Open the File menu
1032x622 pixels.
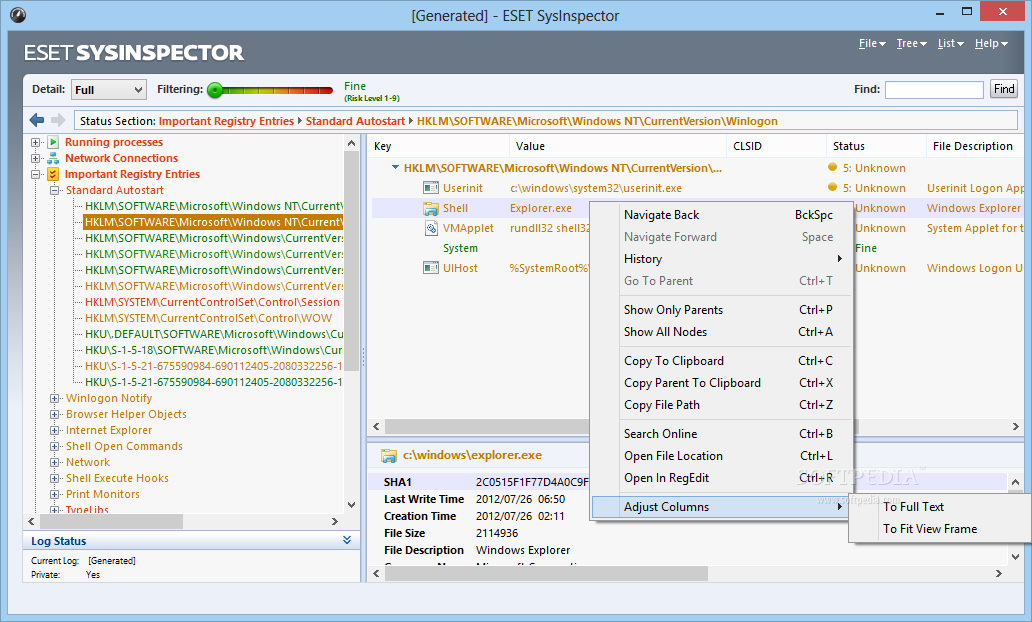pos(872,43)
